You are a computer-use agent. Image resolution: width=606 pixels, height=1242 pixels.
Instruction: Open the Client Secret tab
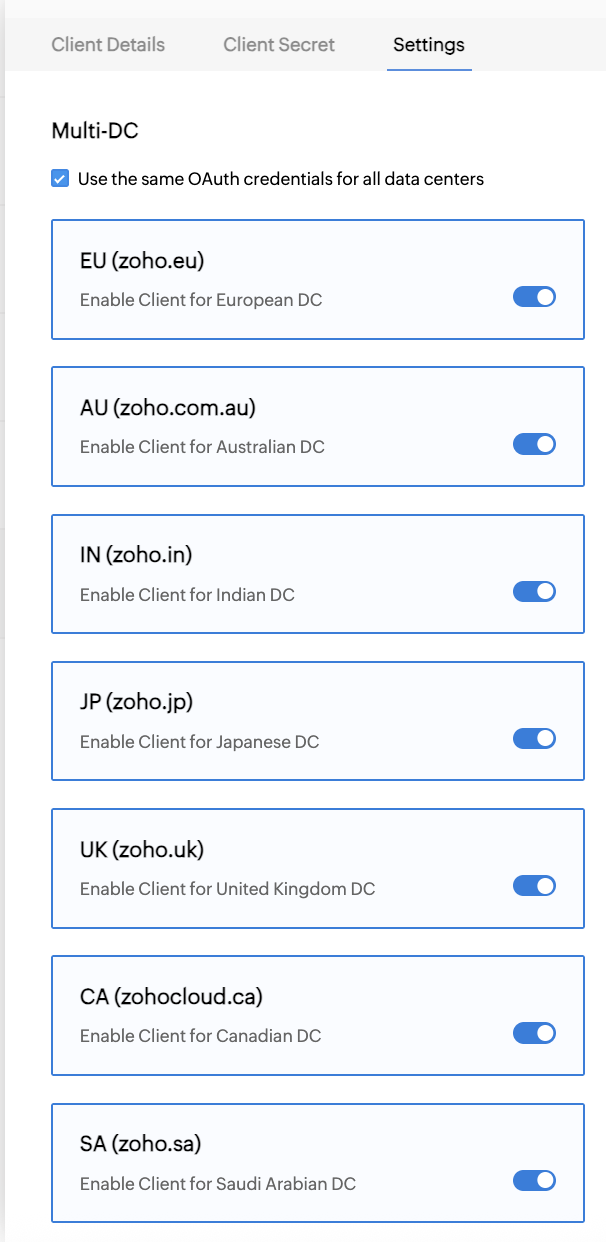(x=278, y=45)
